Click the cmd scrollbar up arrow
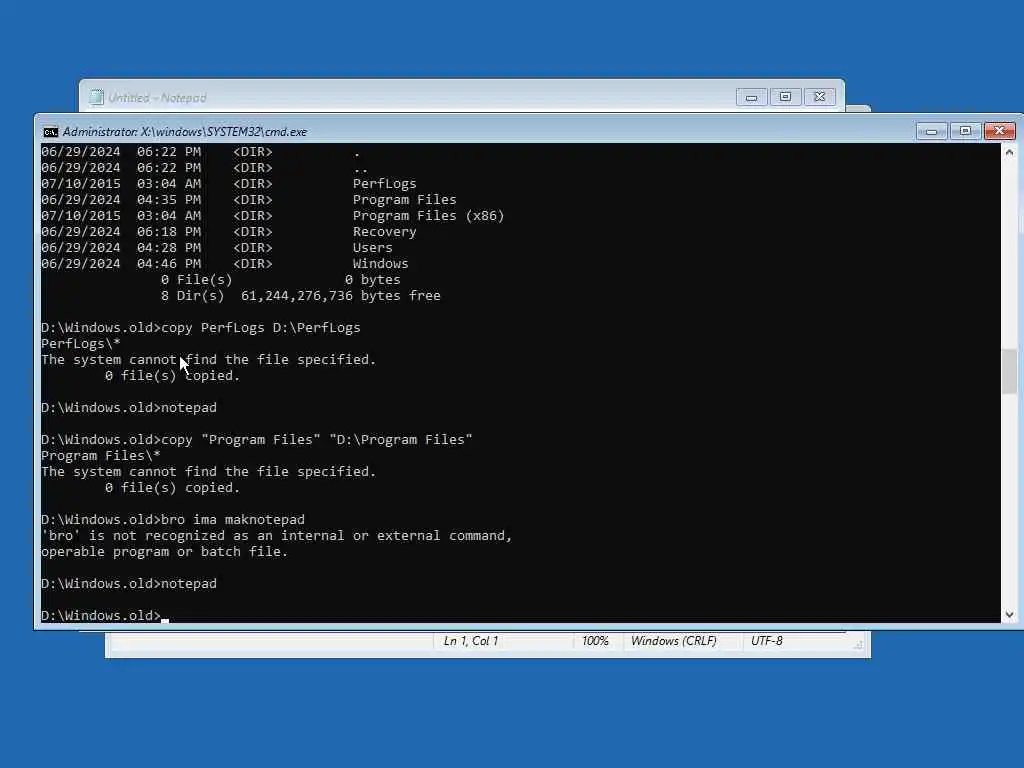The height and width of the screenshot is (768, 1024). [x=1010, y=152]
